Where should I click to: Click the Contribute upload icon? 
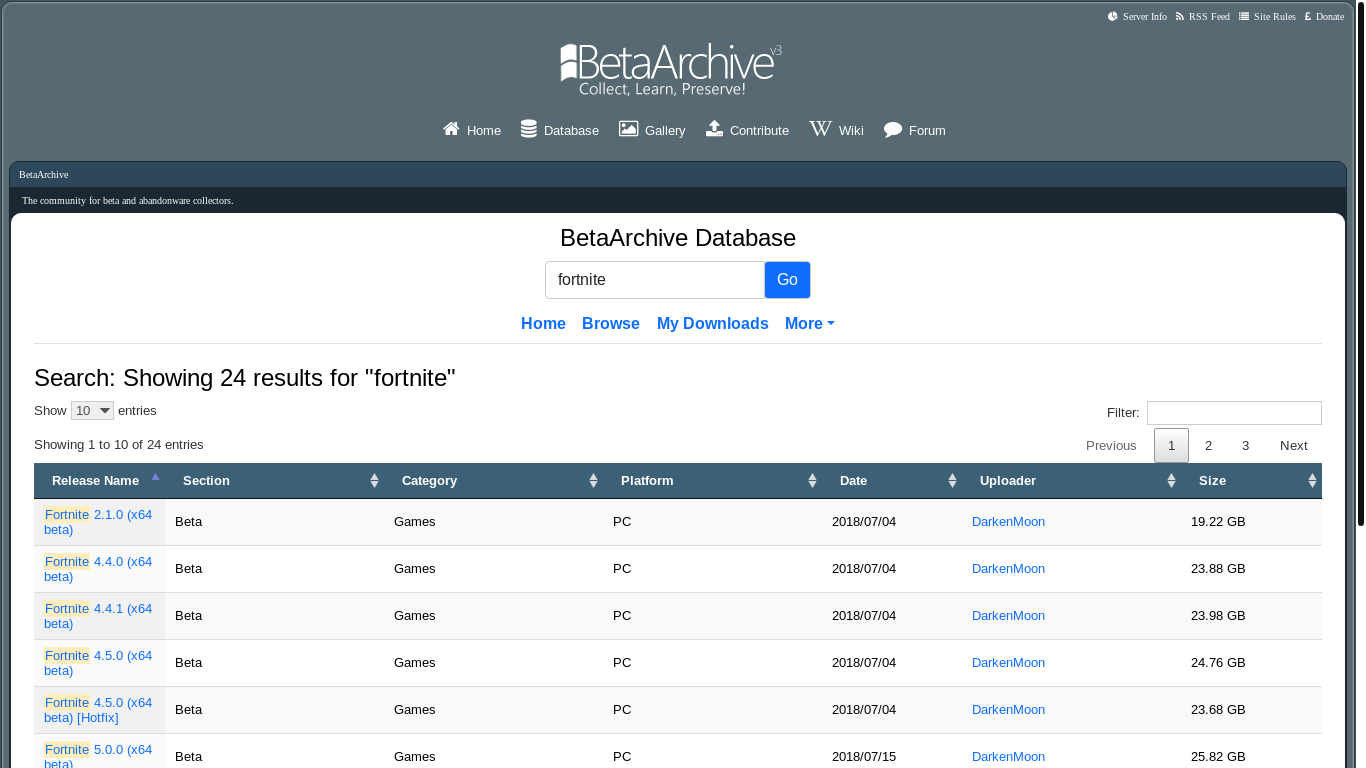(x=714, y=129)
